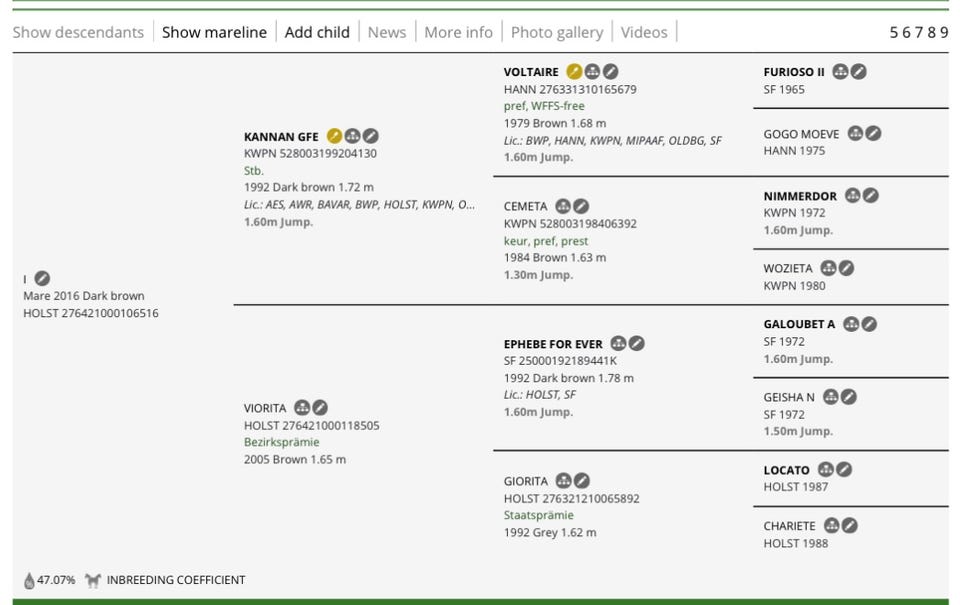
Task: Click the gold badge icon next to VOLTAIRE
Action: (574, 72)
